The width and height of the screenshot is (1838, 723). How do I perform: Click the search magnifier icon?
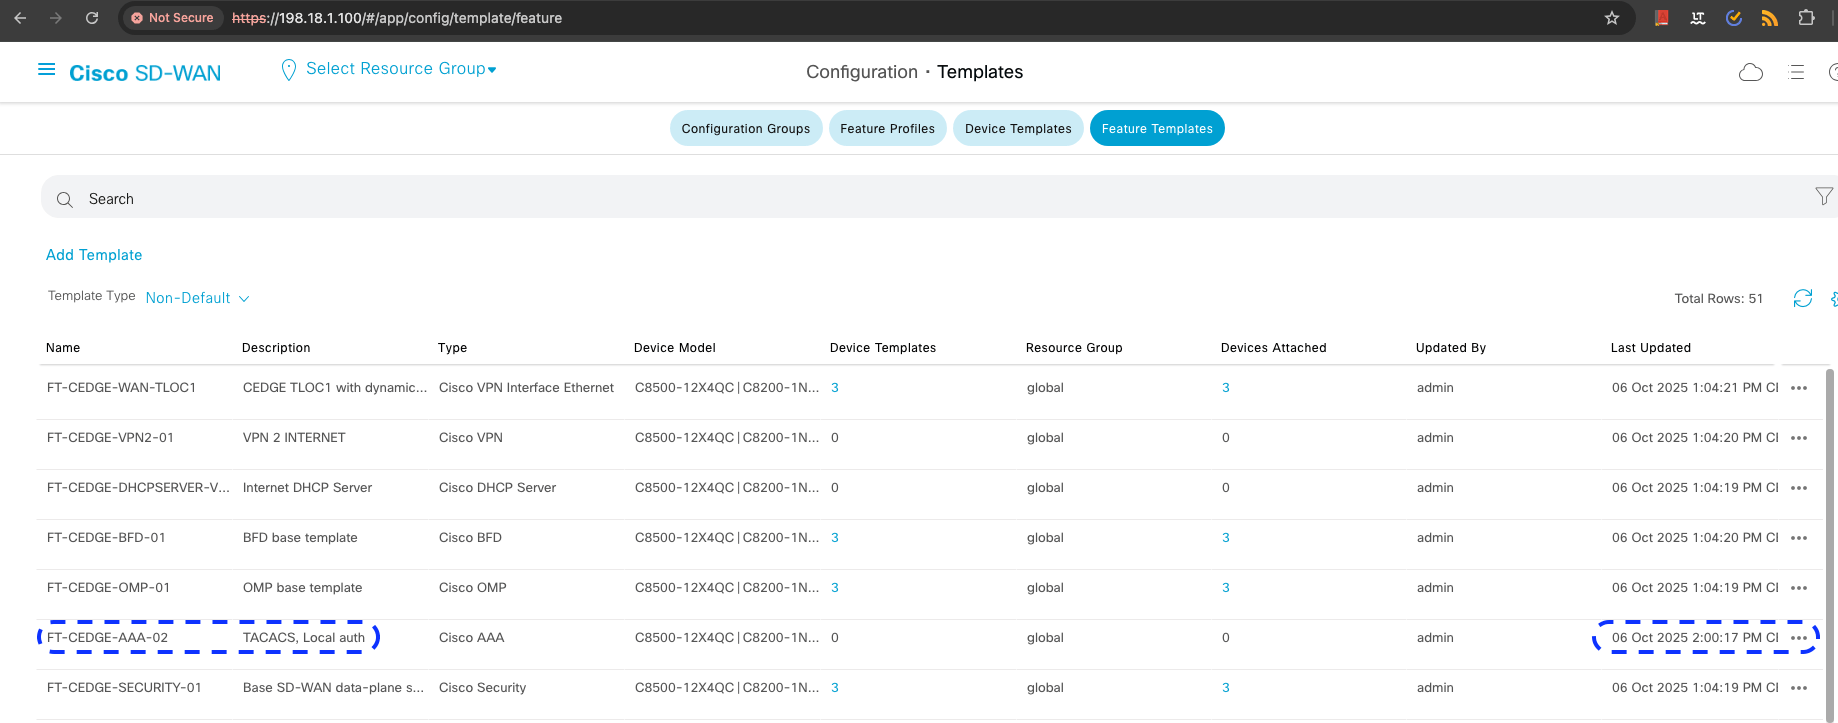point(65,199)
